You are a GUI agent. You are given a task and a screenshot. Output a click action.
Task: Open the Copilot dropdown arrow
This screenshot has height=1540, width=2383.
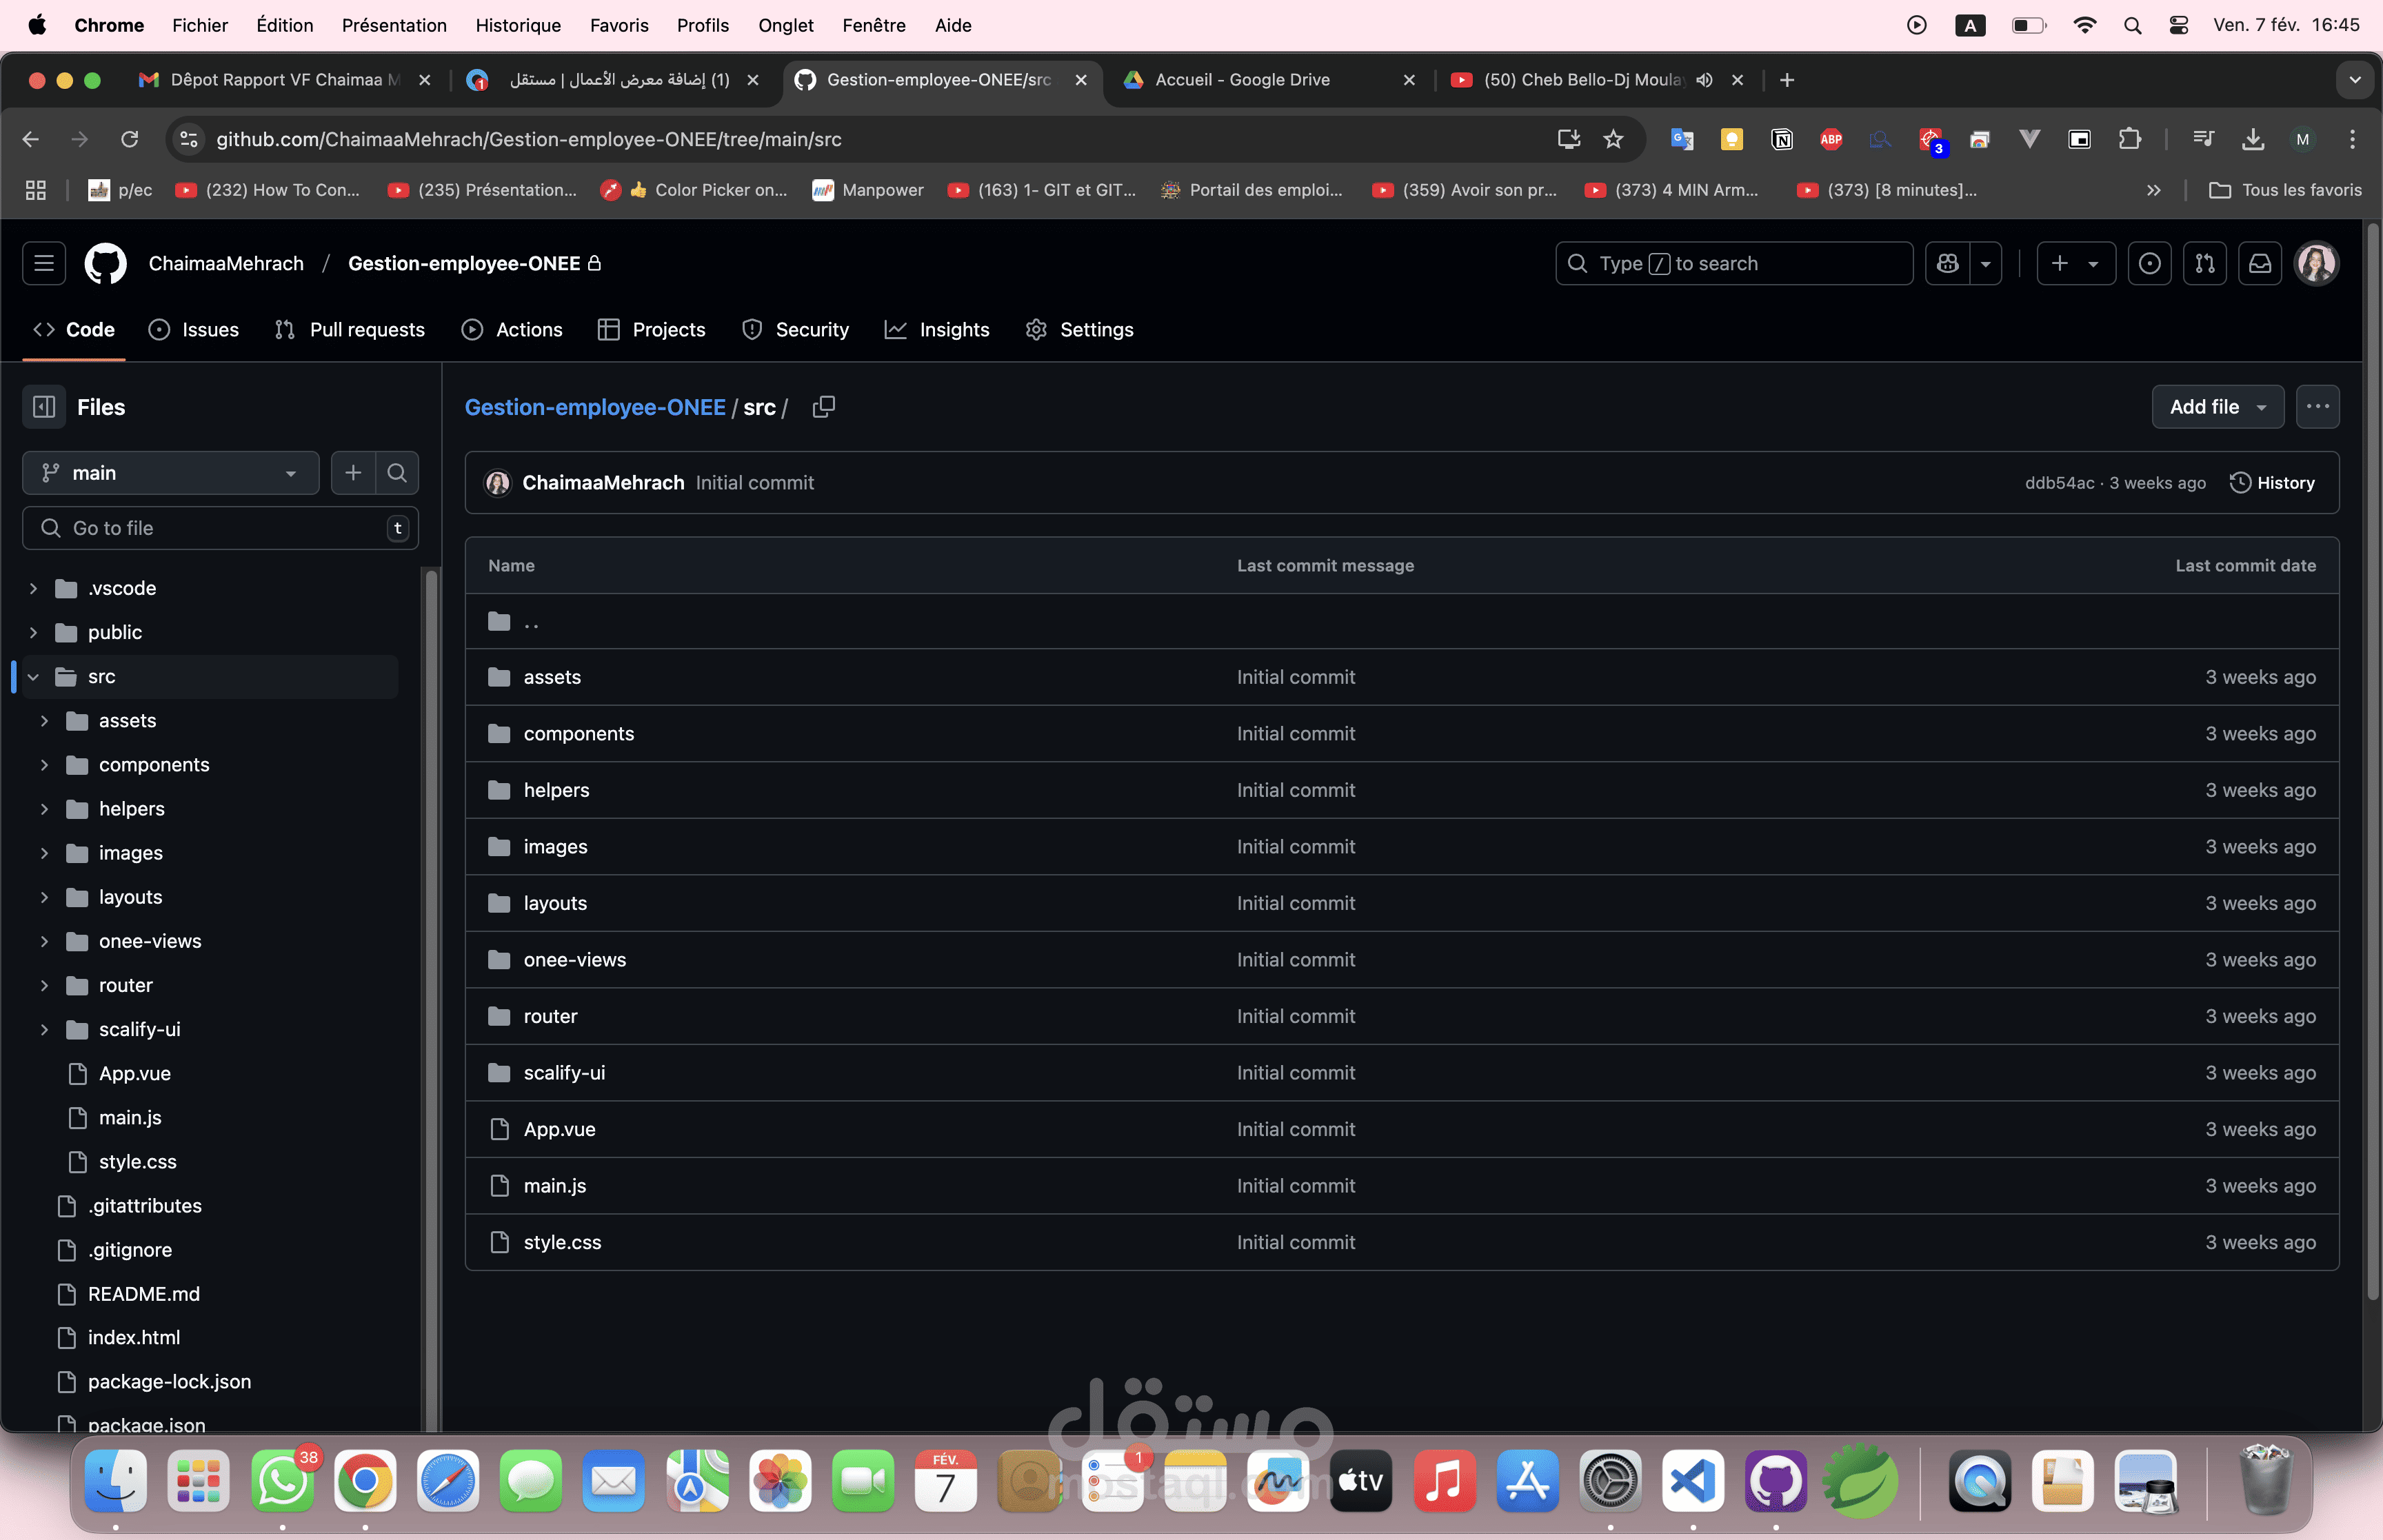(1986, 263)
